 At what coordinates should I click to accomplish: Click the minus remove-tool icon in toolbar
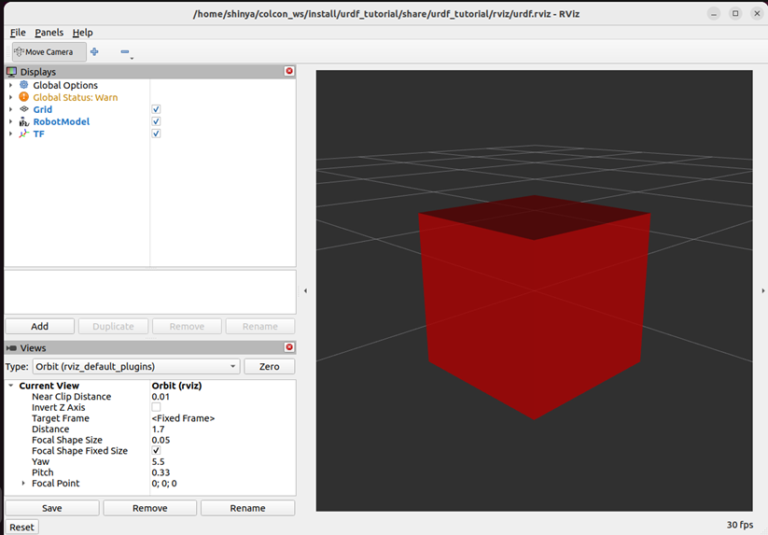tap(125, 52)
